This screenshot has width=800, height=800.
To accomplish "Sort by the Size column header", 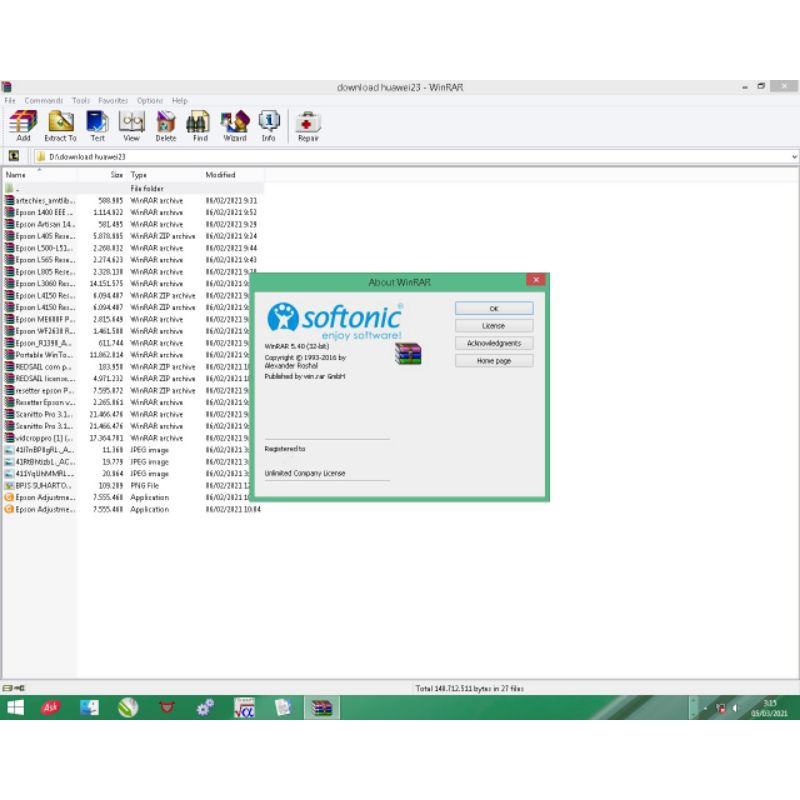I will point(102,175).
